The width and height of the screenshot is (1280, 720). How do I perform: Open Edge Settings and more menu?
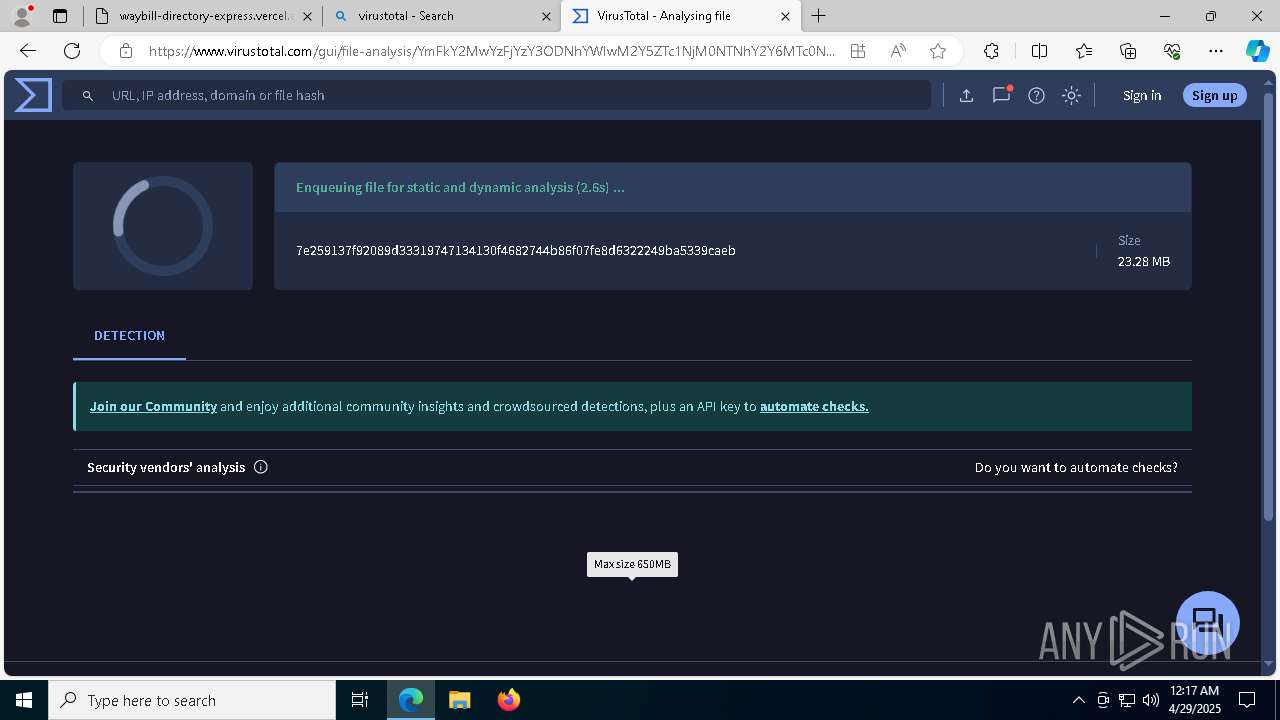1216,51
